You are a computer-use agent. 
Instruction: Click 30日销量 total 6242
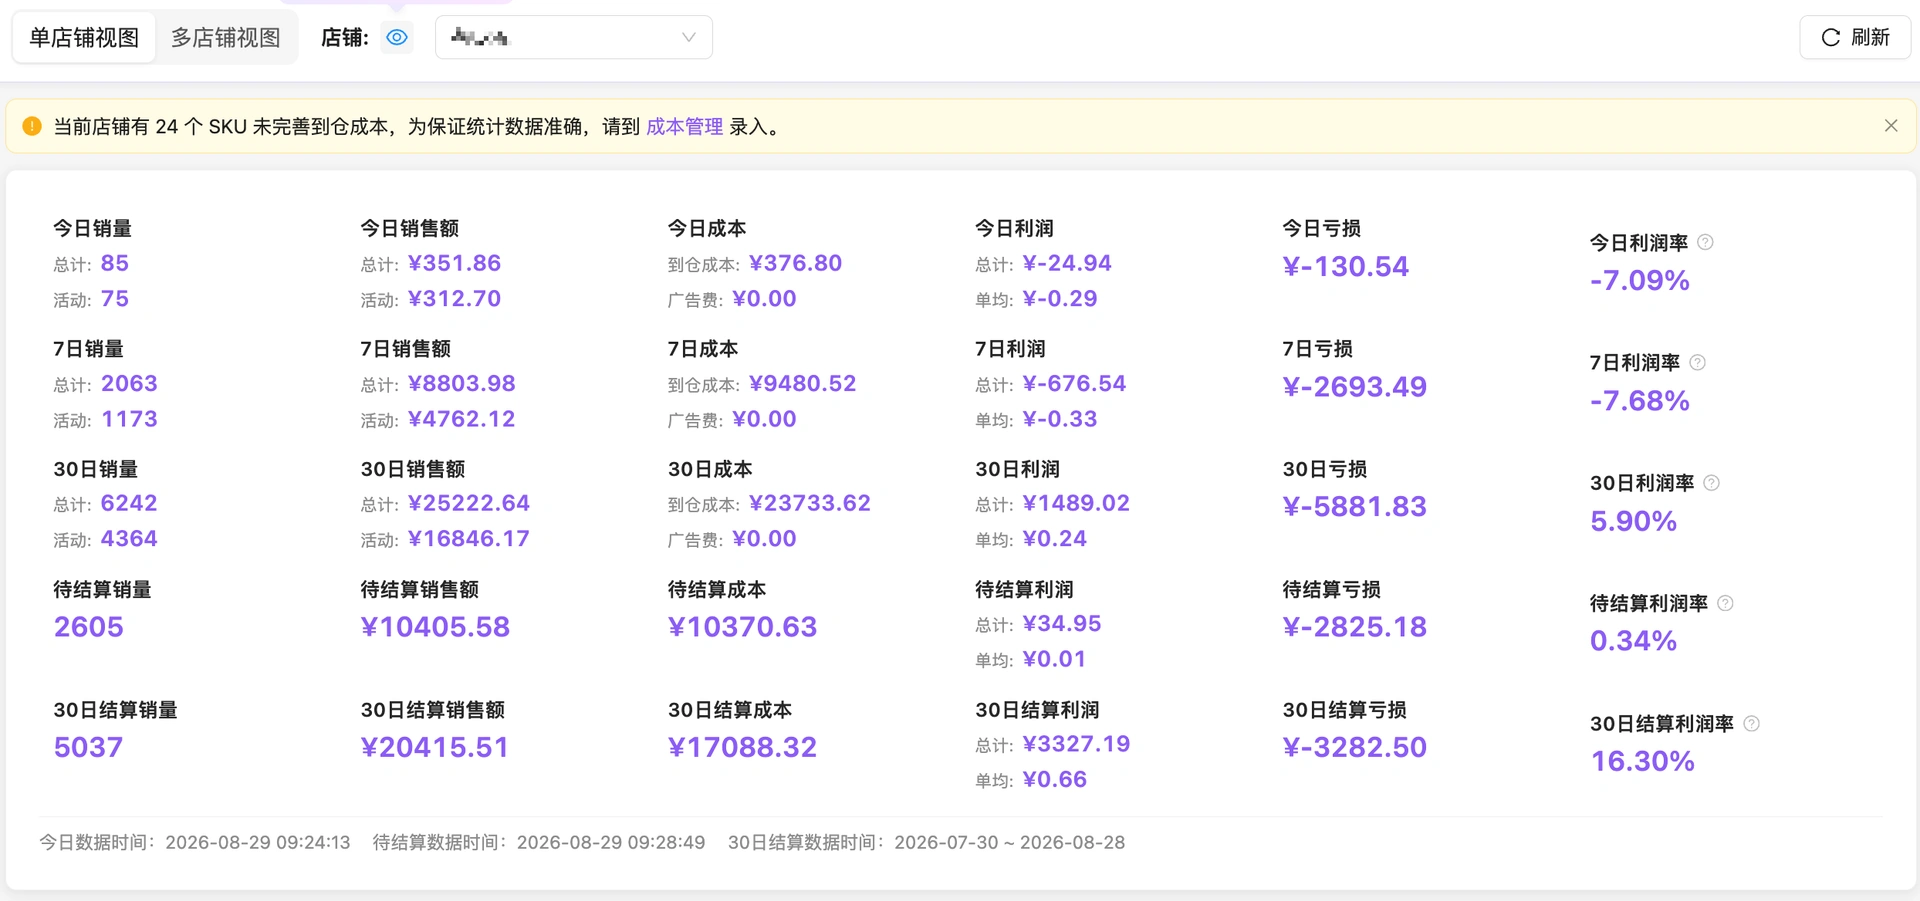pyautogui.click(x=129, y=503)
